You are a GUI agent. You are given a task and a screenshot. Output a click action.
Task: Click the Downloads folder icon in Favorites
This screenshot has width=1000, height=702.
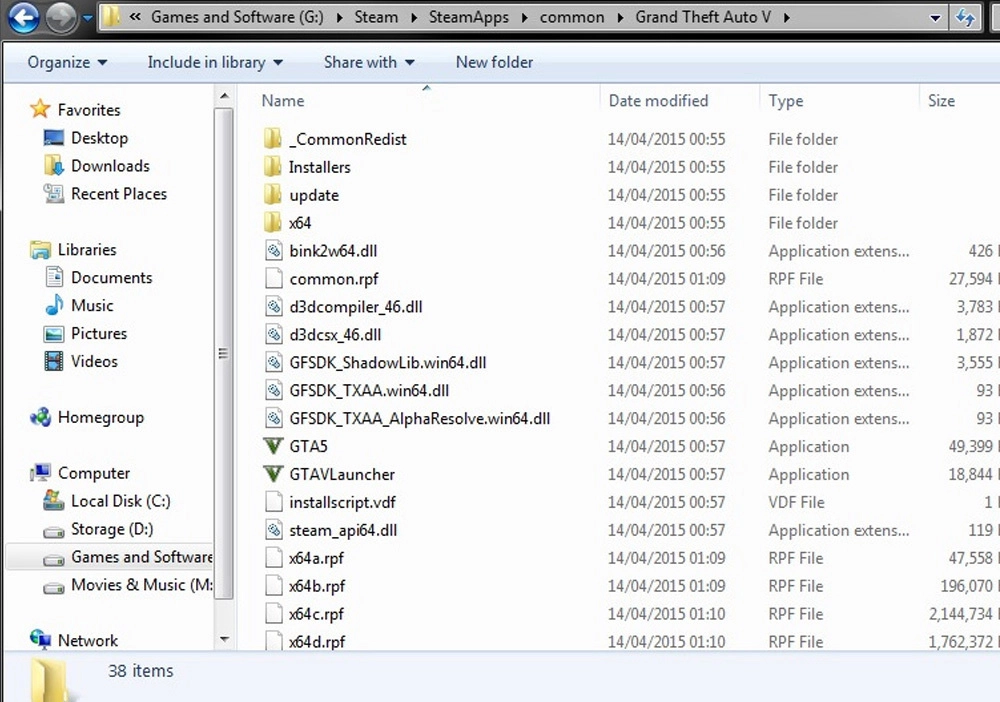[54, 166]
